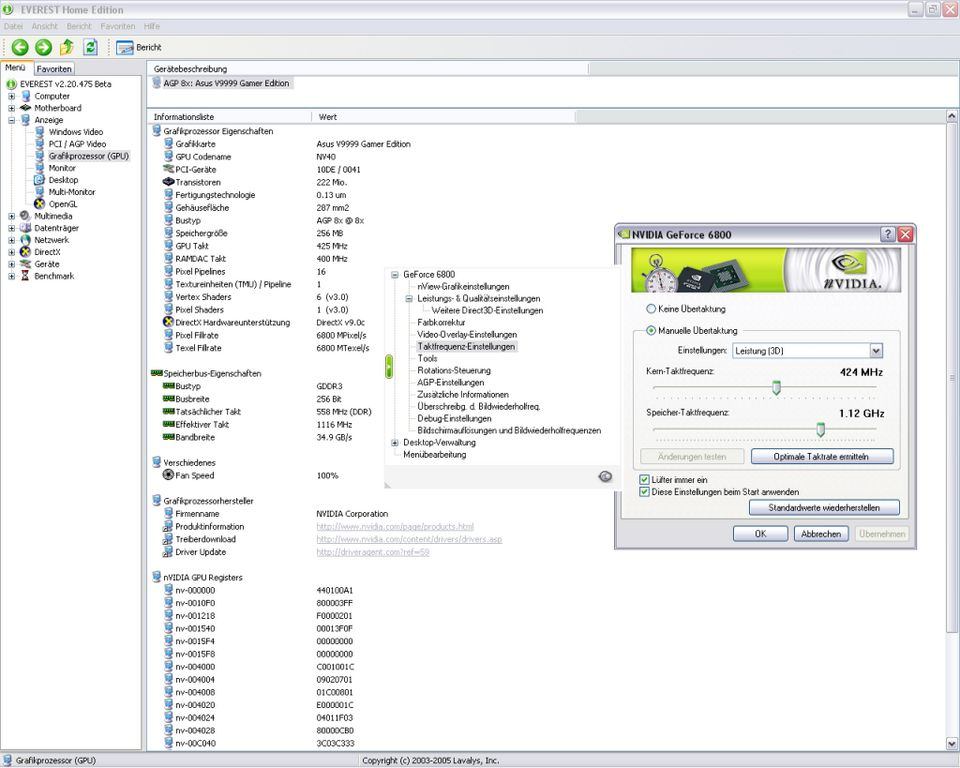Click the green Forward arrow toolbar icon
The width and height of the screenshot is (960, 768).
[43, 47]
